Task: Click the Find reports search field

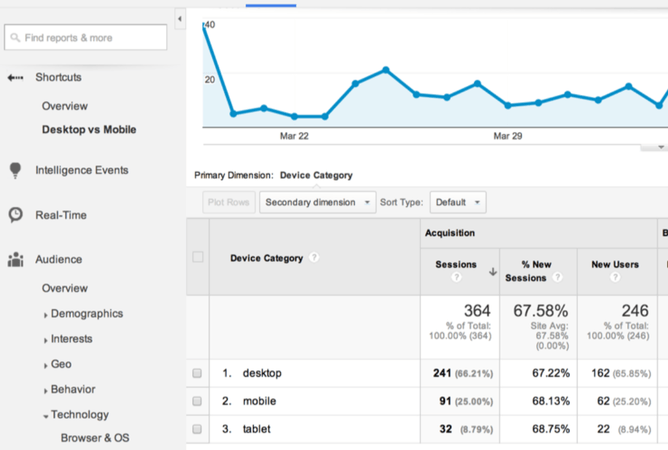Action: click(85, 38)
